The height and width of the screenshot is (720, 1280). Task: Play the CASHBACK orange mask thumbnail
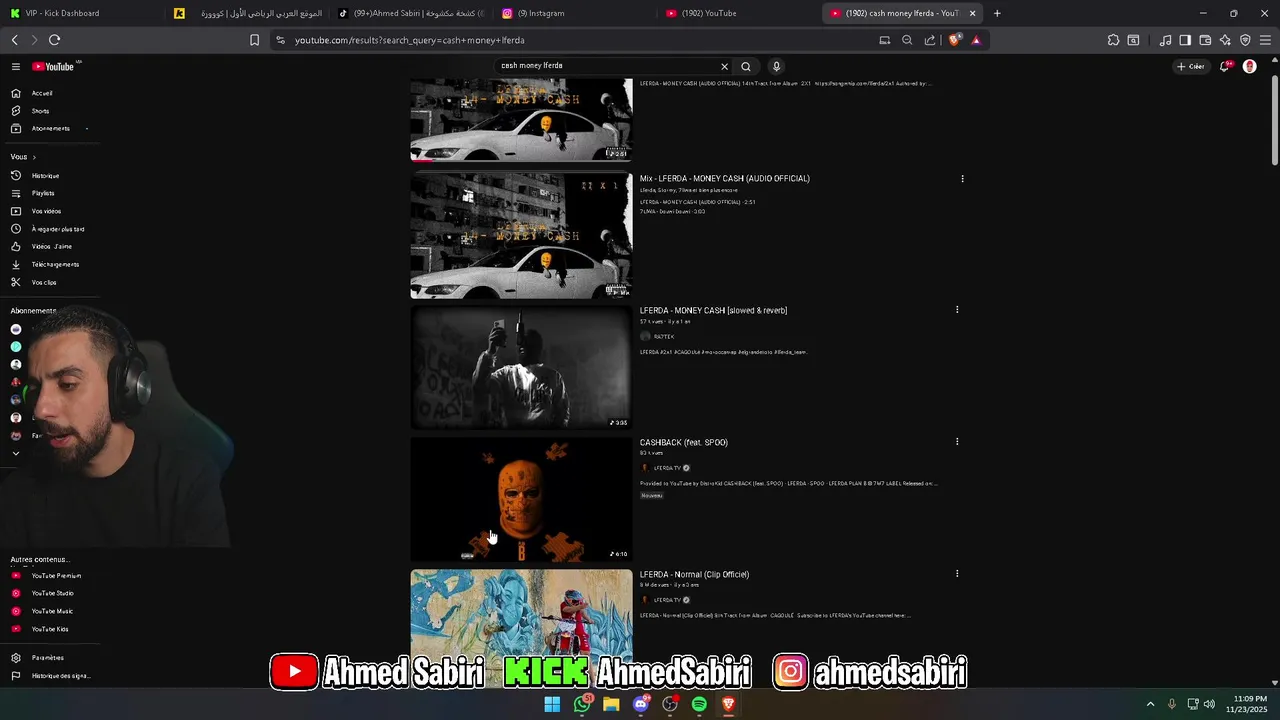pos(521,500)
